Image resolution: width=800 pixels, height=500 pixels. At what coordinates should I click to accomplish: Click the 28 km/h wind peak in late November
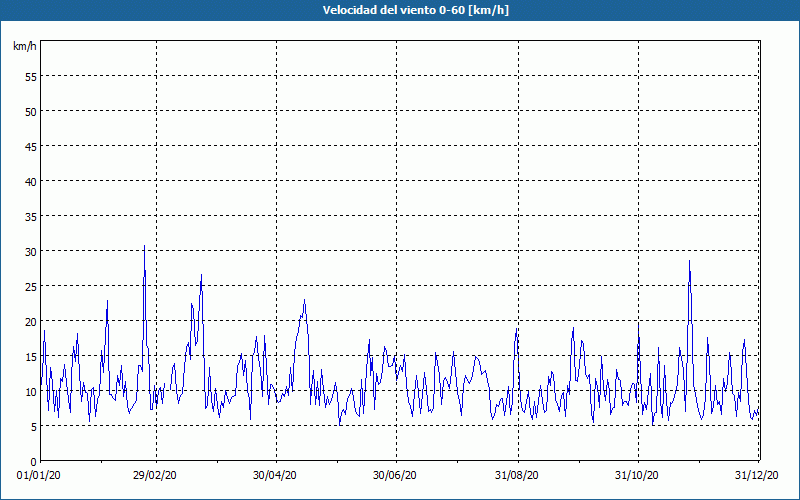pos(689,261)
